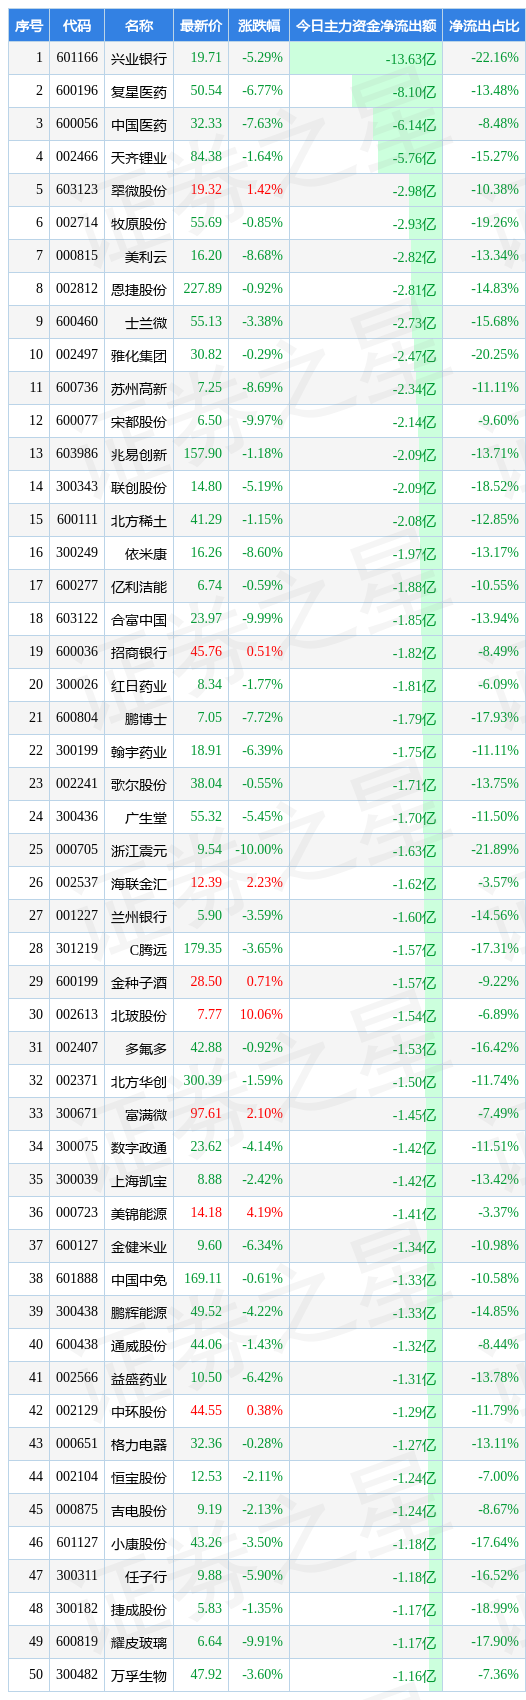Select stock name 牧原股份

pos(139,224)
